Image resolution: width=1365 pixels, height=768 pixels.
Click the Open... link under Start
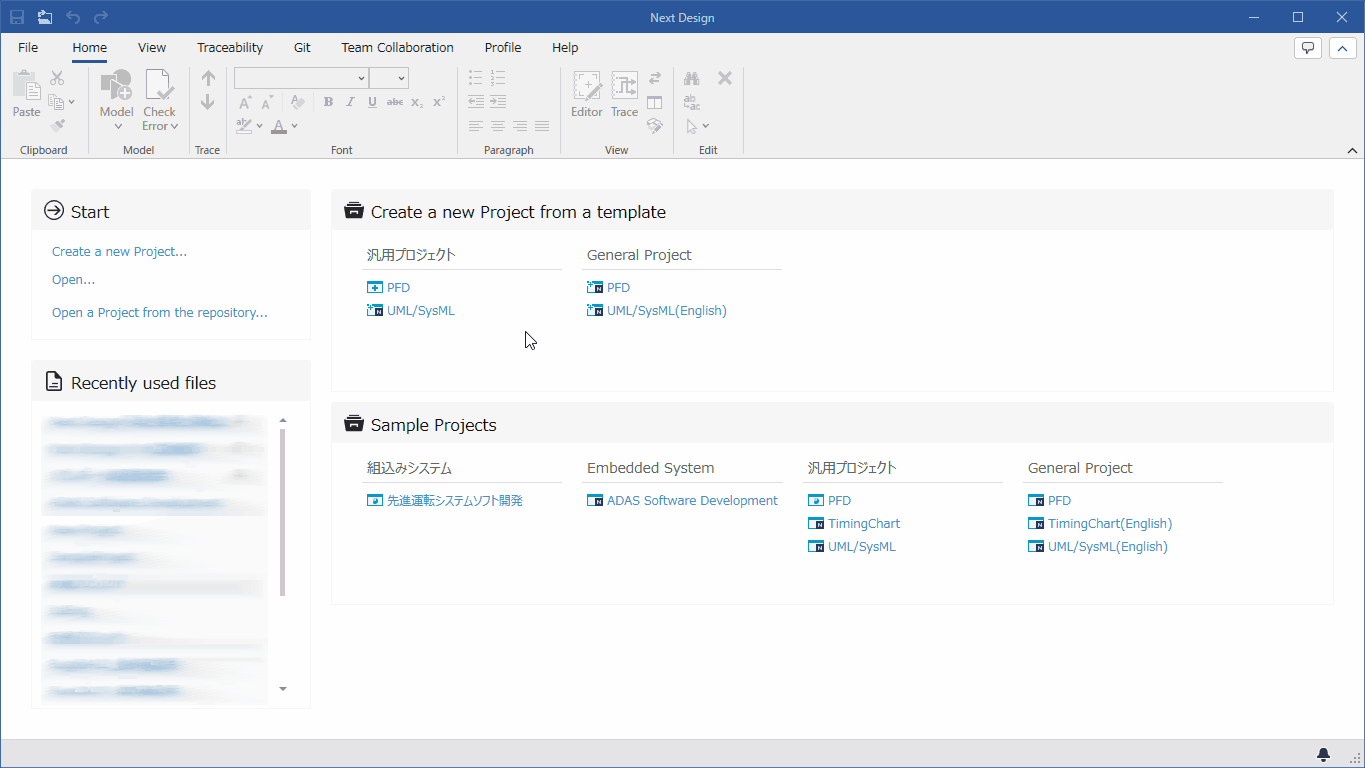[73, 280]
